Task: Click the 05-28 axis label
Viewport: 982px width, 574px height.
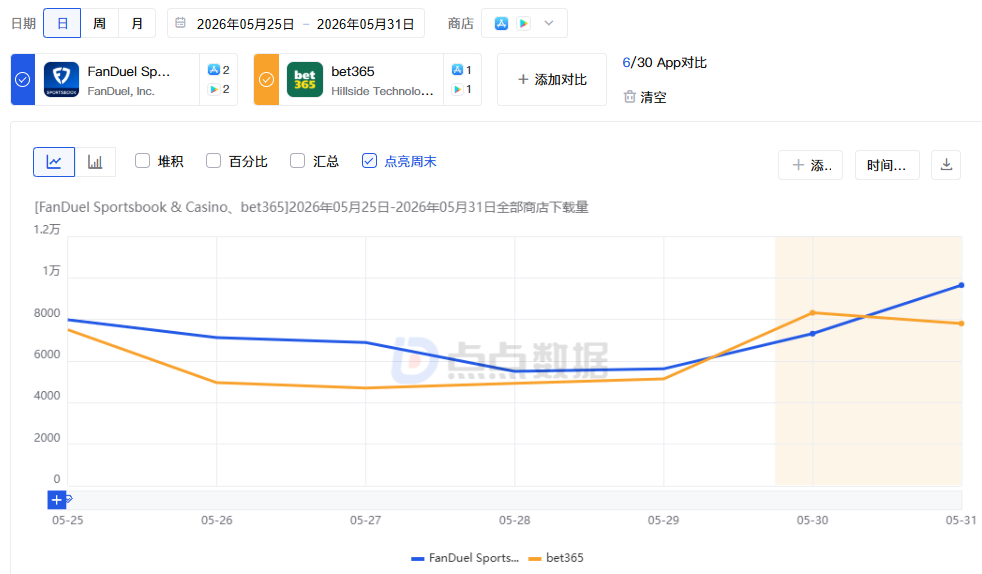Action: point(514,520)
